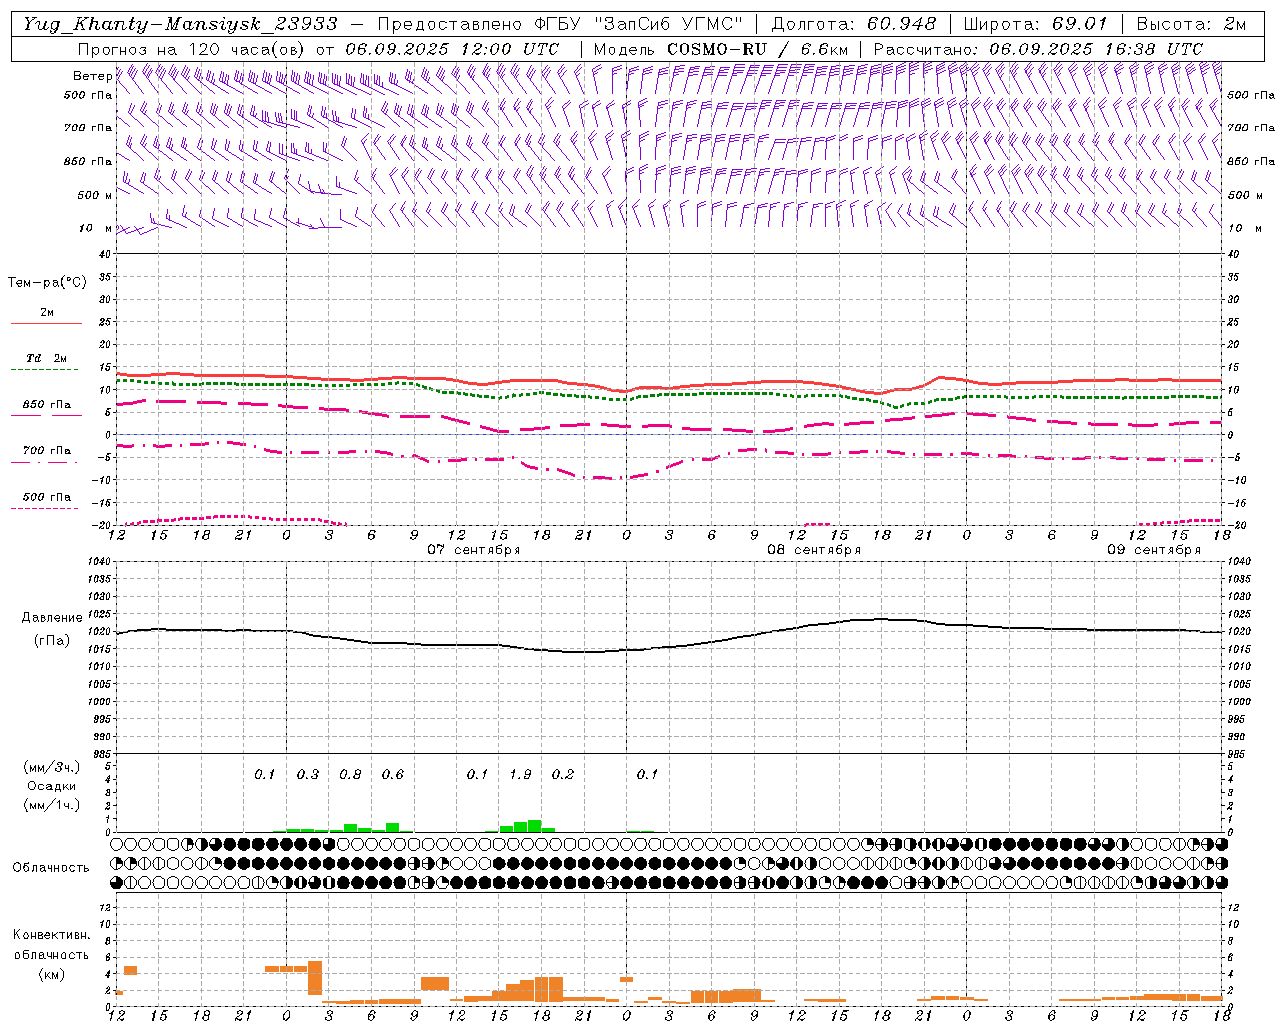Click the tallest orange convective cloud bar
This screenshot has width=1280, height=1024.
click(x=315, y=978)
